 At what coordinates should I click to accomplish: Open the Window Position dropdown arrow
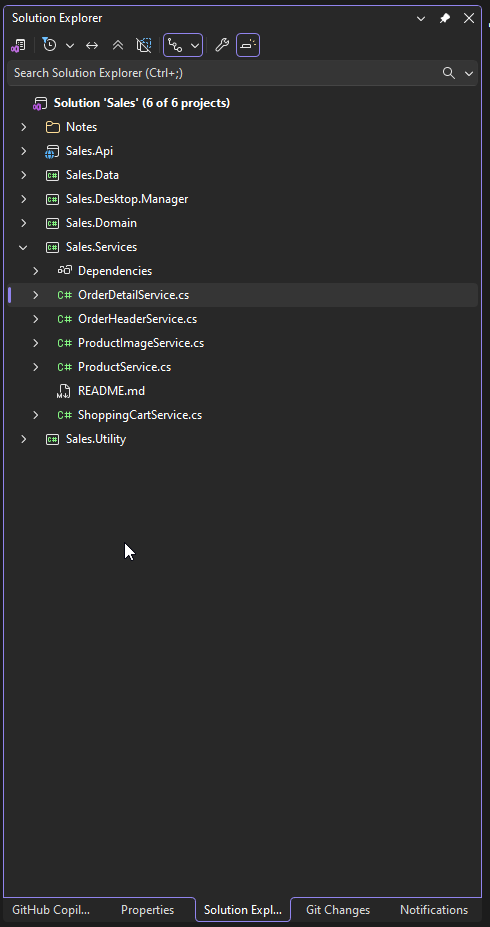tap(421, 18)
